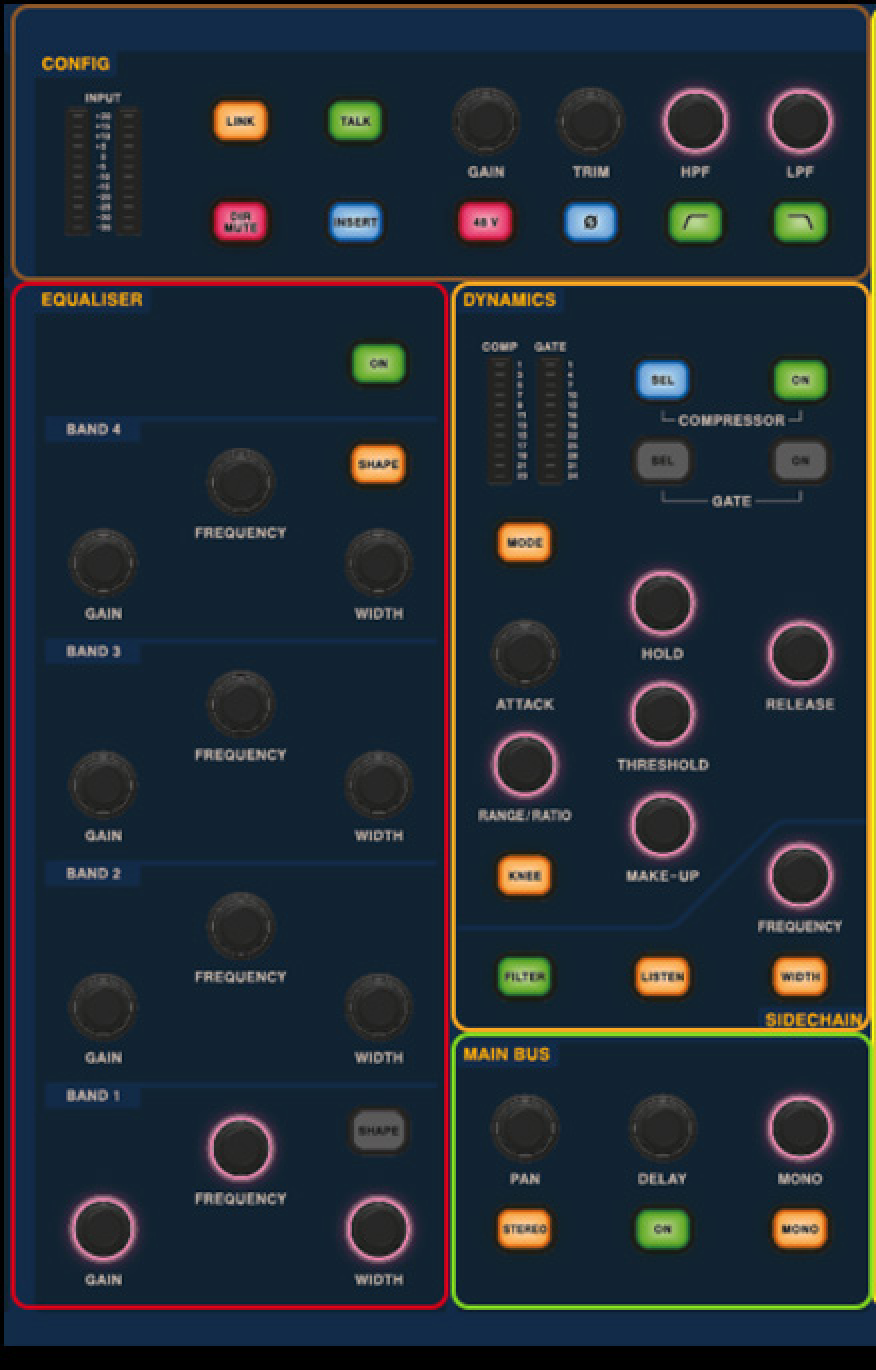Click the Band 3 GAIN knob
Viewport: 876px width, 1370px height.
pos(103,785)
